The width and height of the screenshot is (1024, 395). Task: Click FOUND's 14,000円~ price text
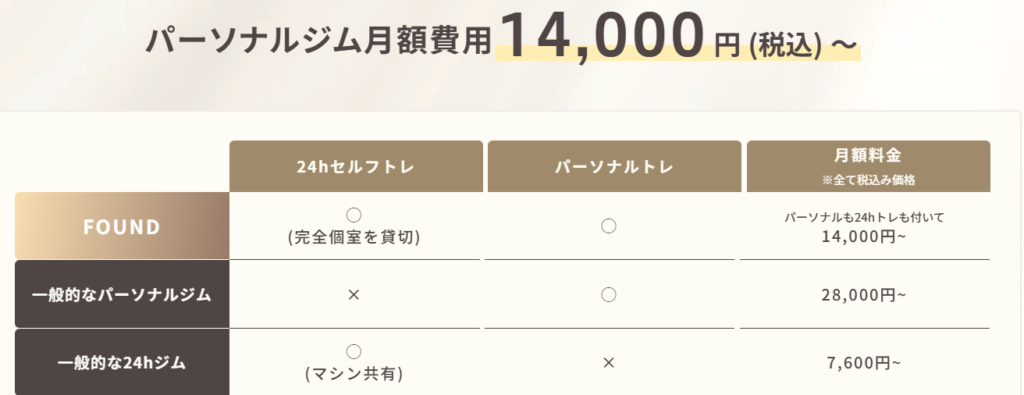pyautogui.click(x=864, y=237)
